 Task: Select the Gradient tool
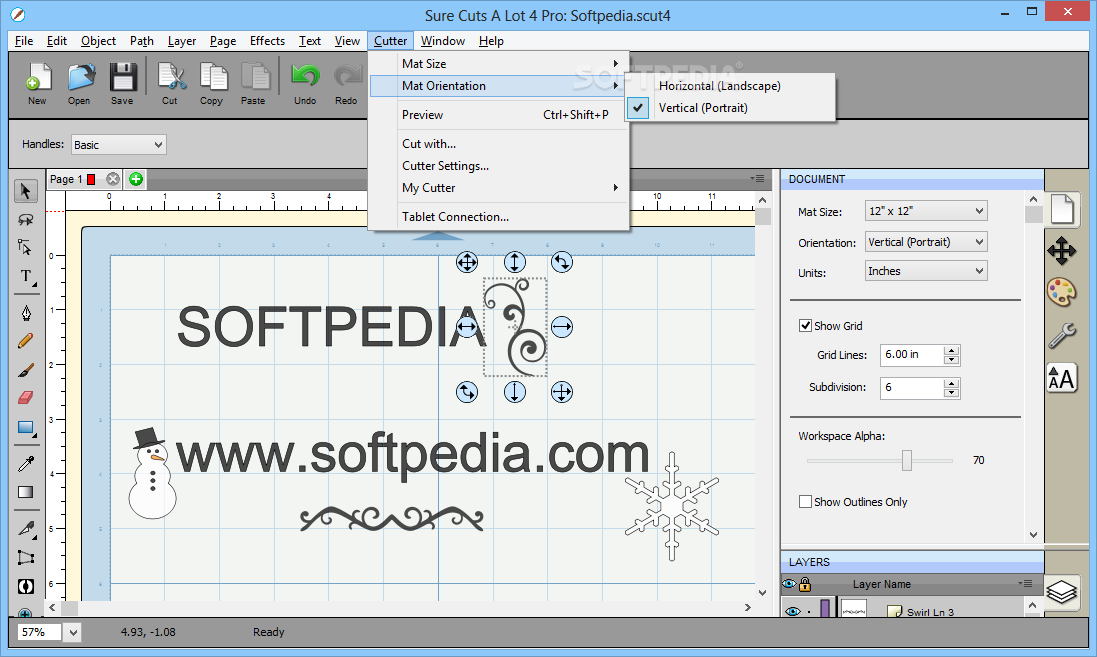click(26, 492)
